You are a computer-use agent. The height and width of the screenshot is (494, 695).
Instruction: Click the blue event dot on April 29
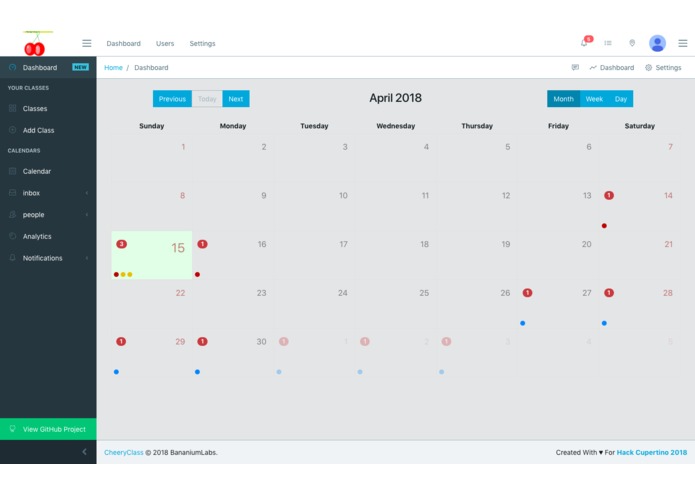pyautogui.click(x=116, y=372)
